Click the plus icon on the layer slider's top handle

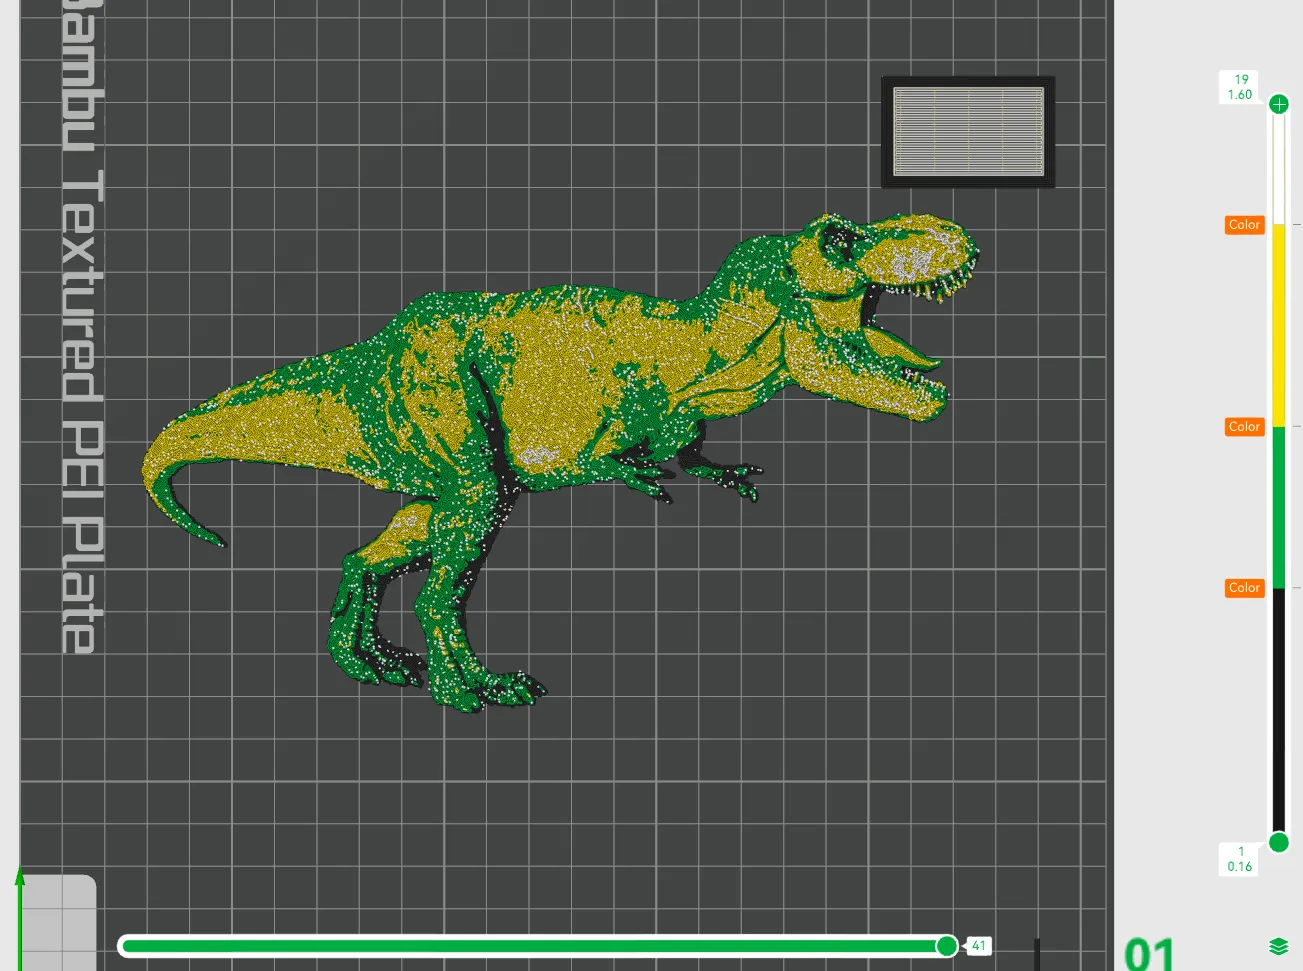click(1278, 104)
